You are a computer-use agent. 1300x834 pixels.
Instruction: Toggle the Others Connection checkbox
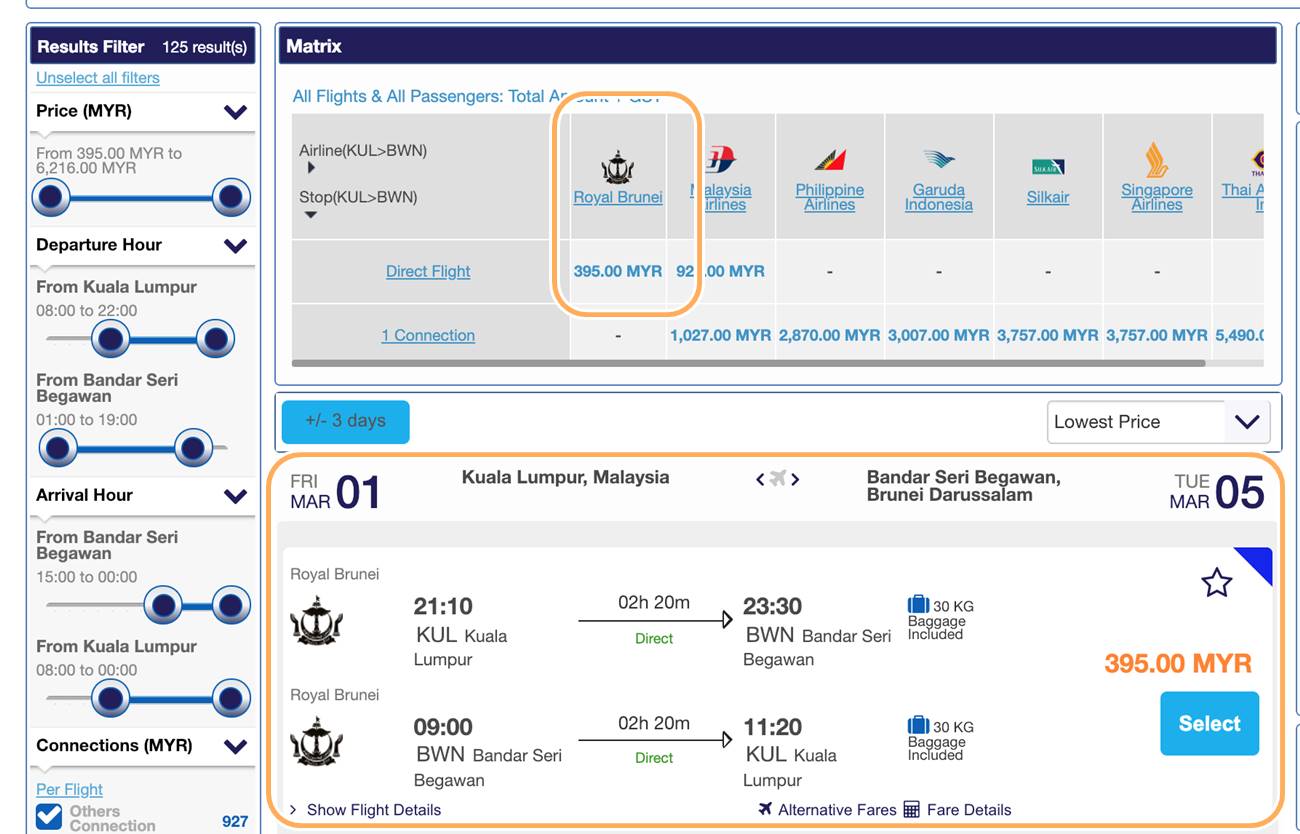point(49,817)
